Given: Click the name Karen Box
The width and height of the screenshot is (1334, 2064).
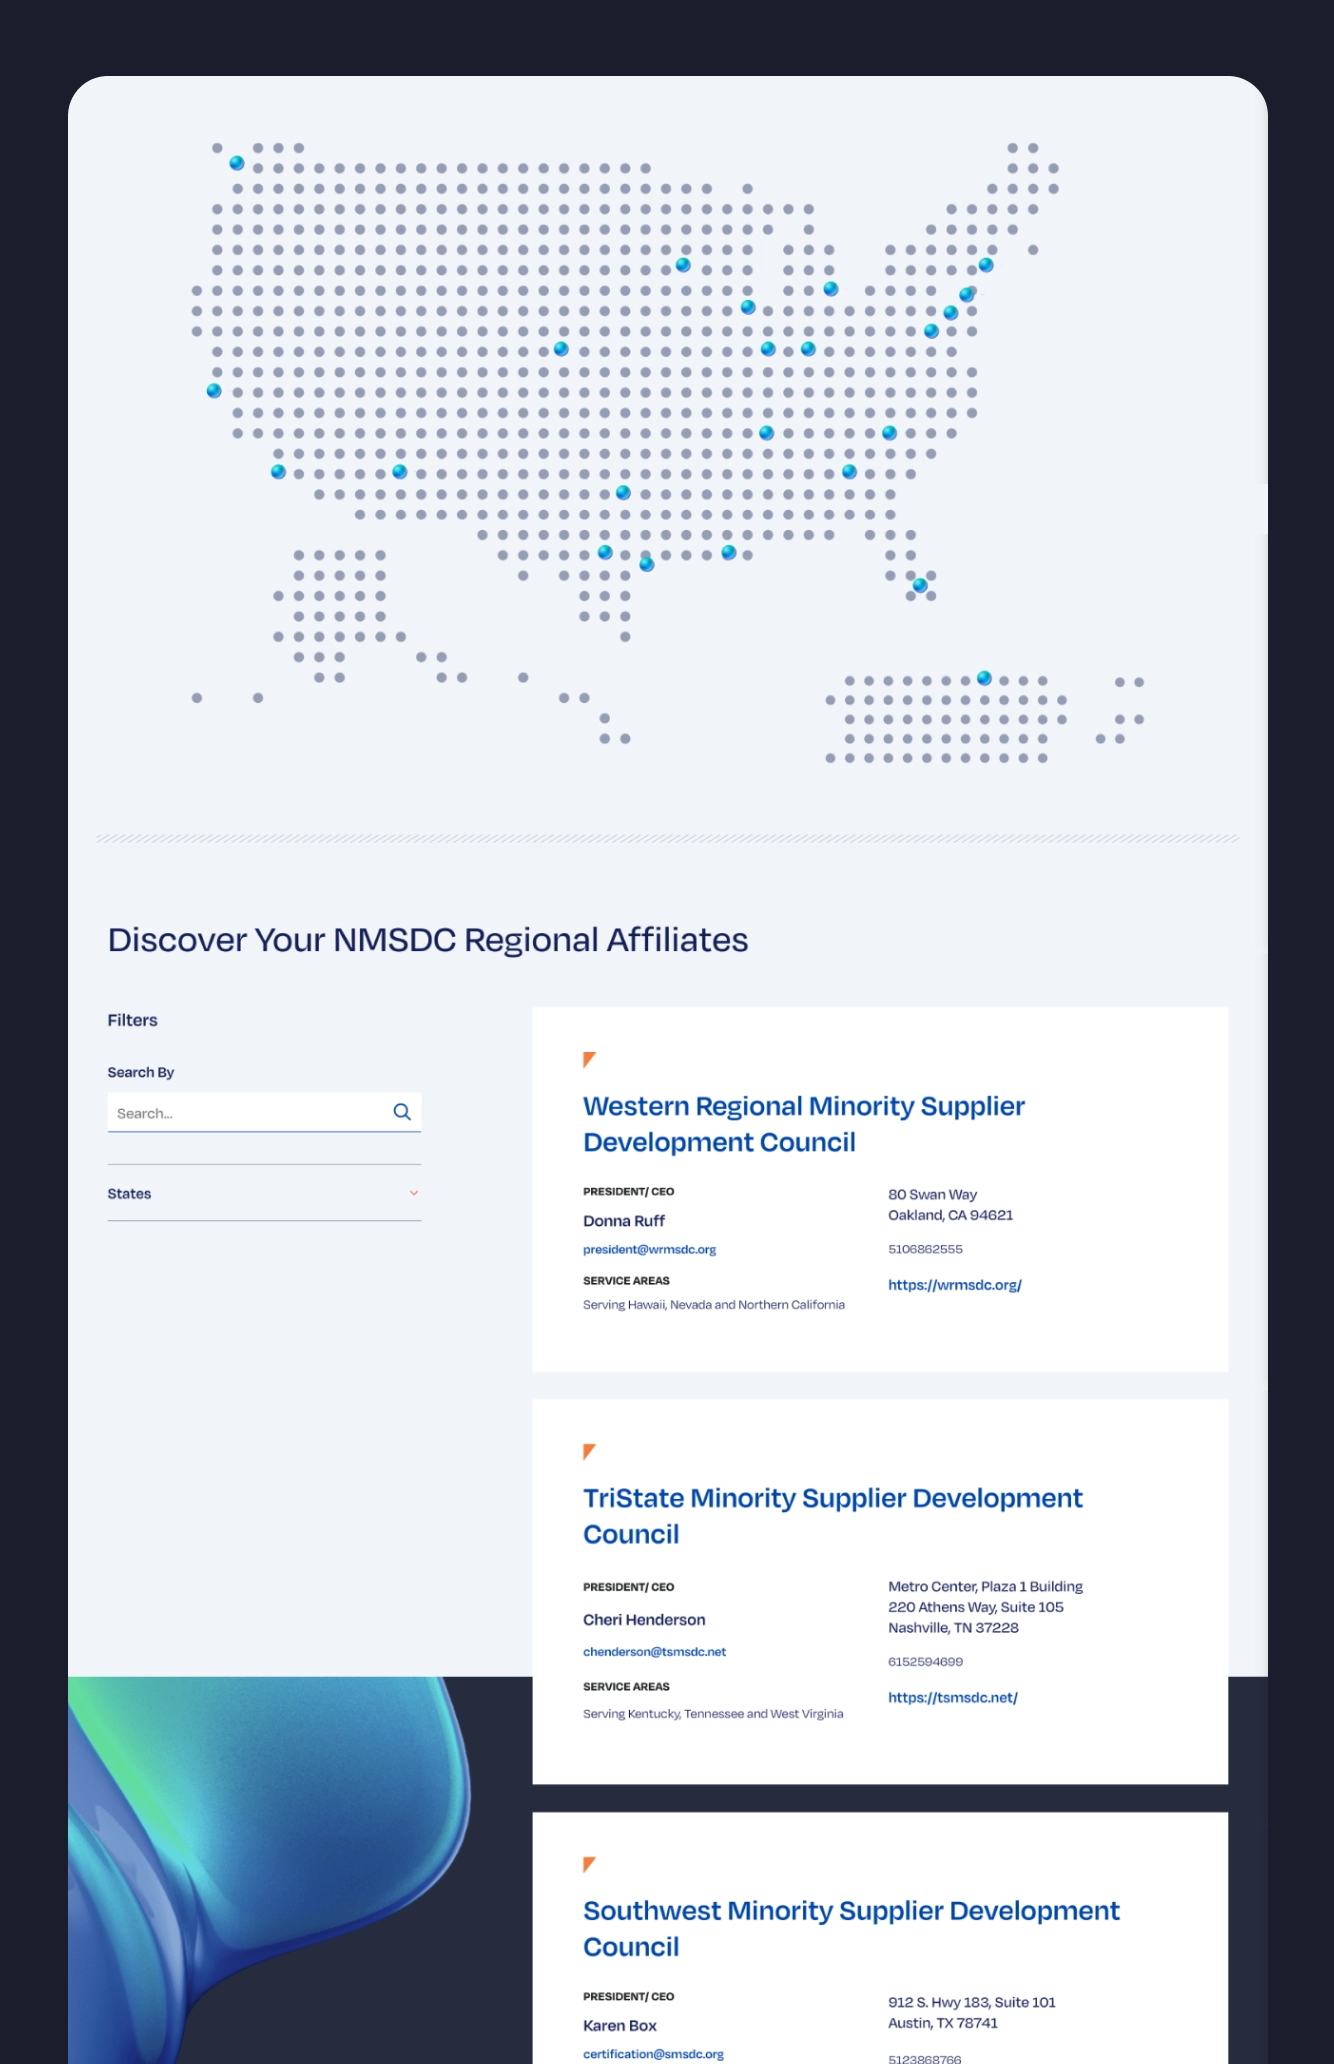Looking at the screenshot, I should pyautogui.click(x=620, y=2025).
